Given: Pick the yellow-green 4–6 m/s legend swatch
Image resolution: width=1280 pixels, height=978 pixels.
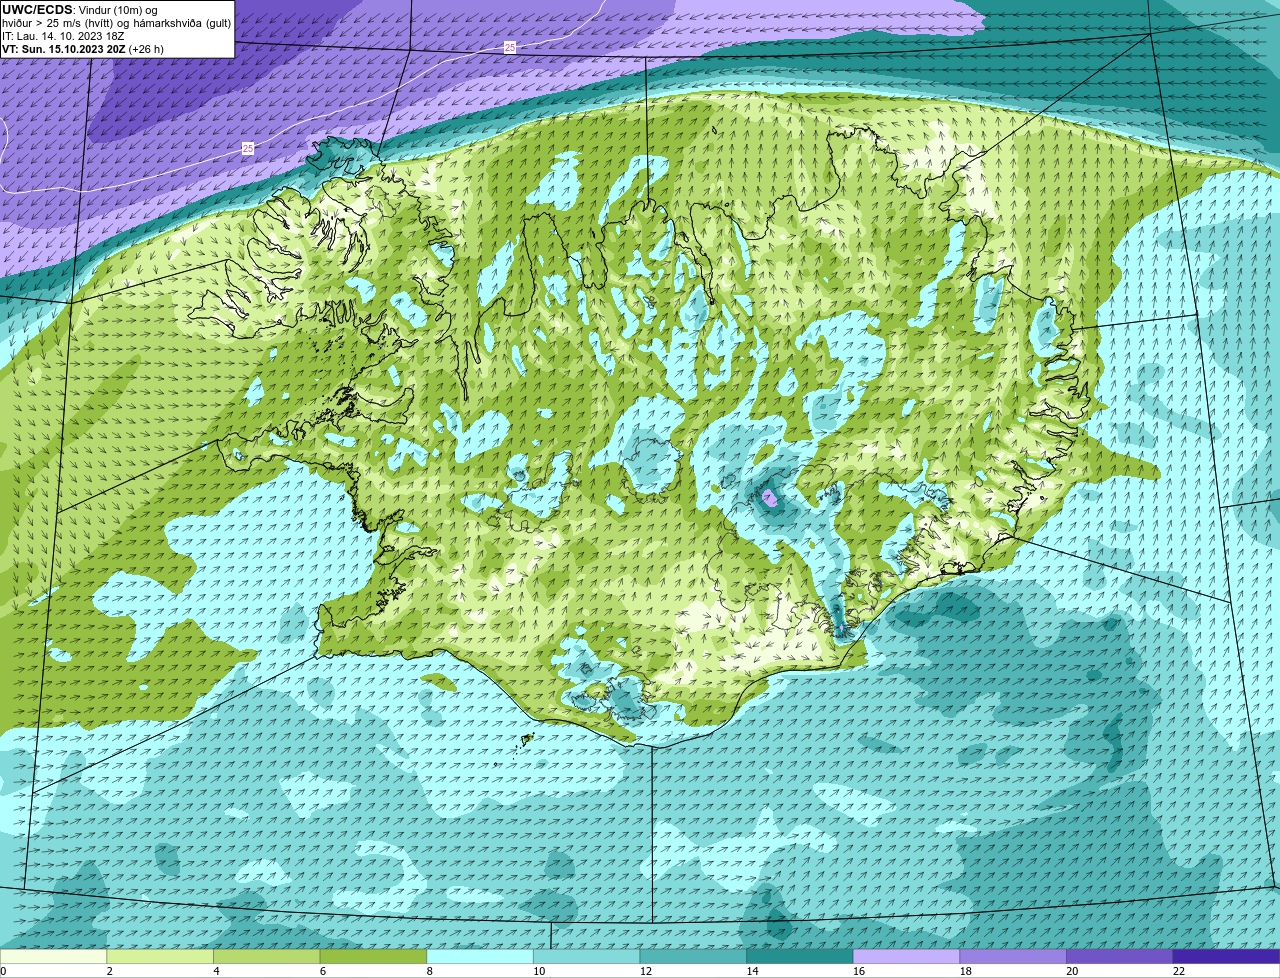Looking at the screenshot, I should pyautogui.click(x=266, y=956).
